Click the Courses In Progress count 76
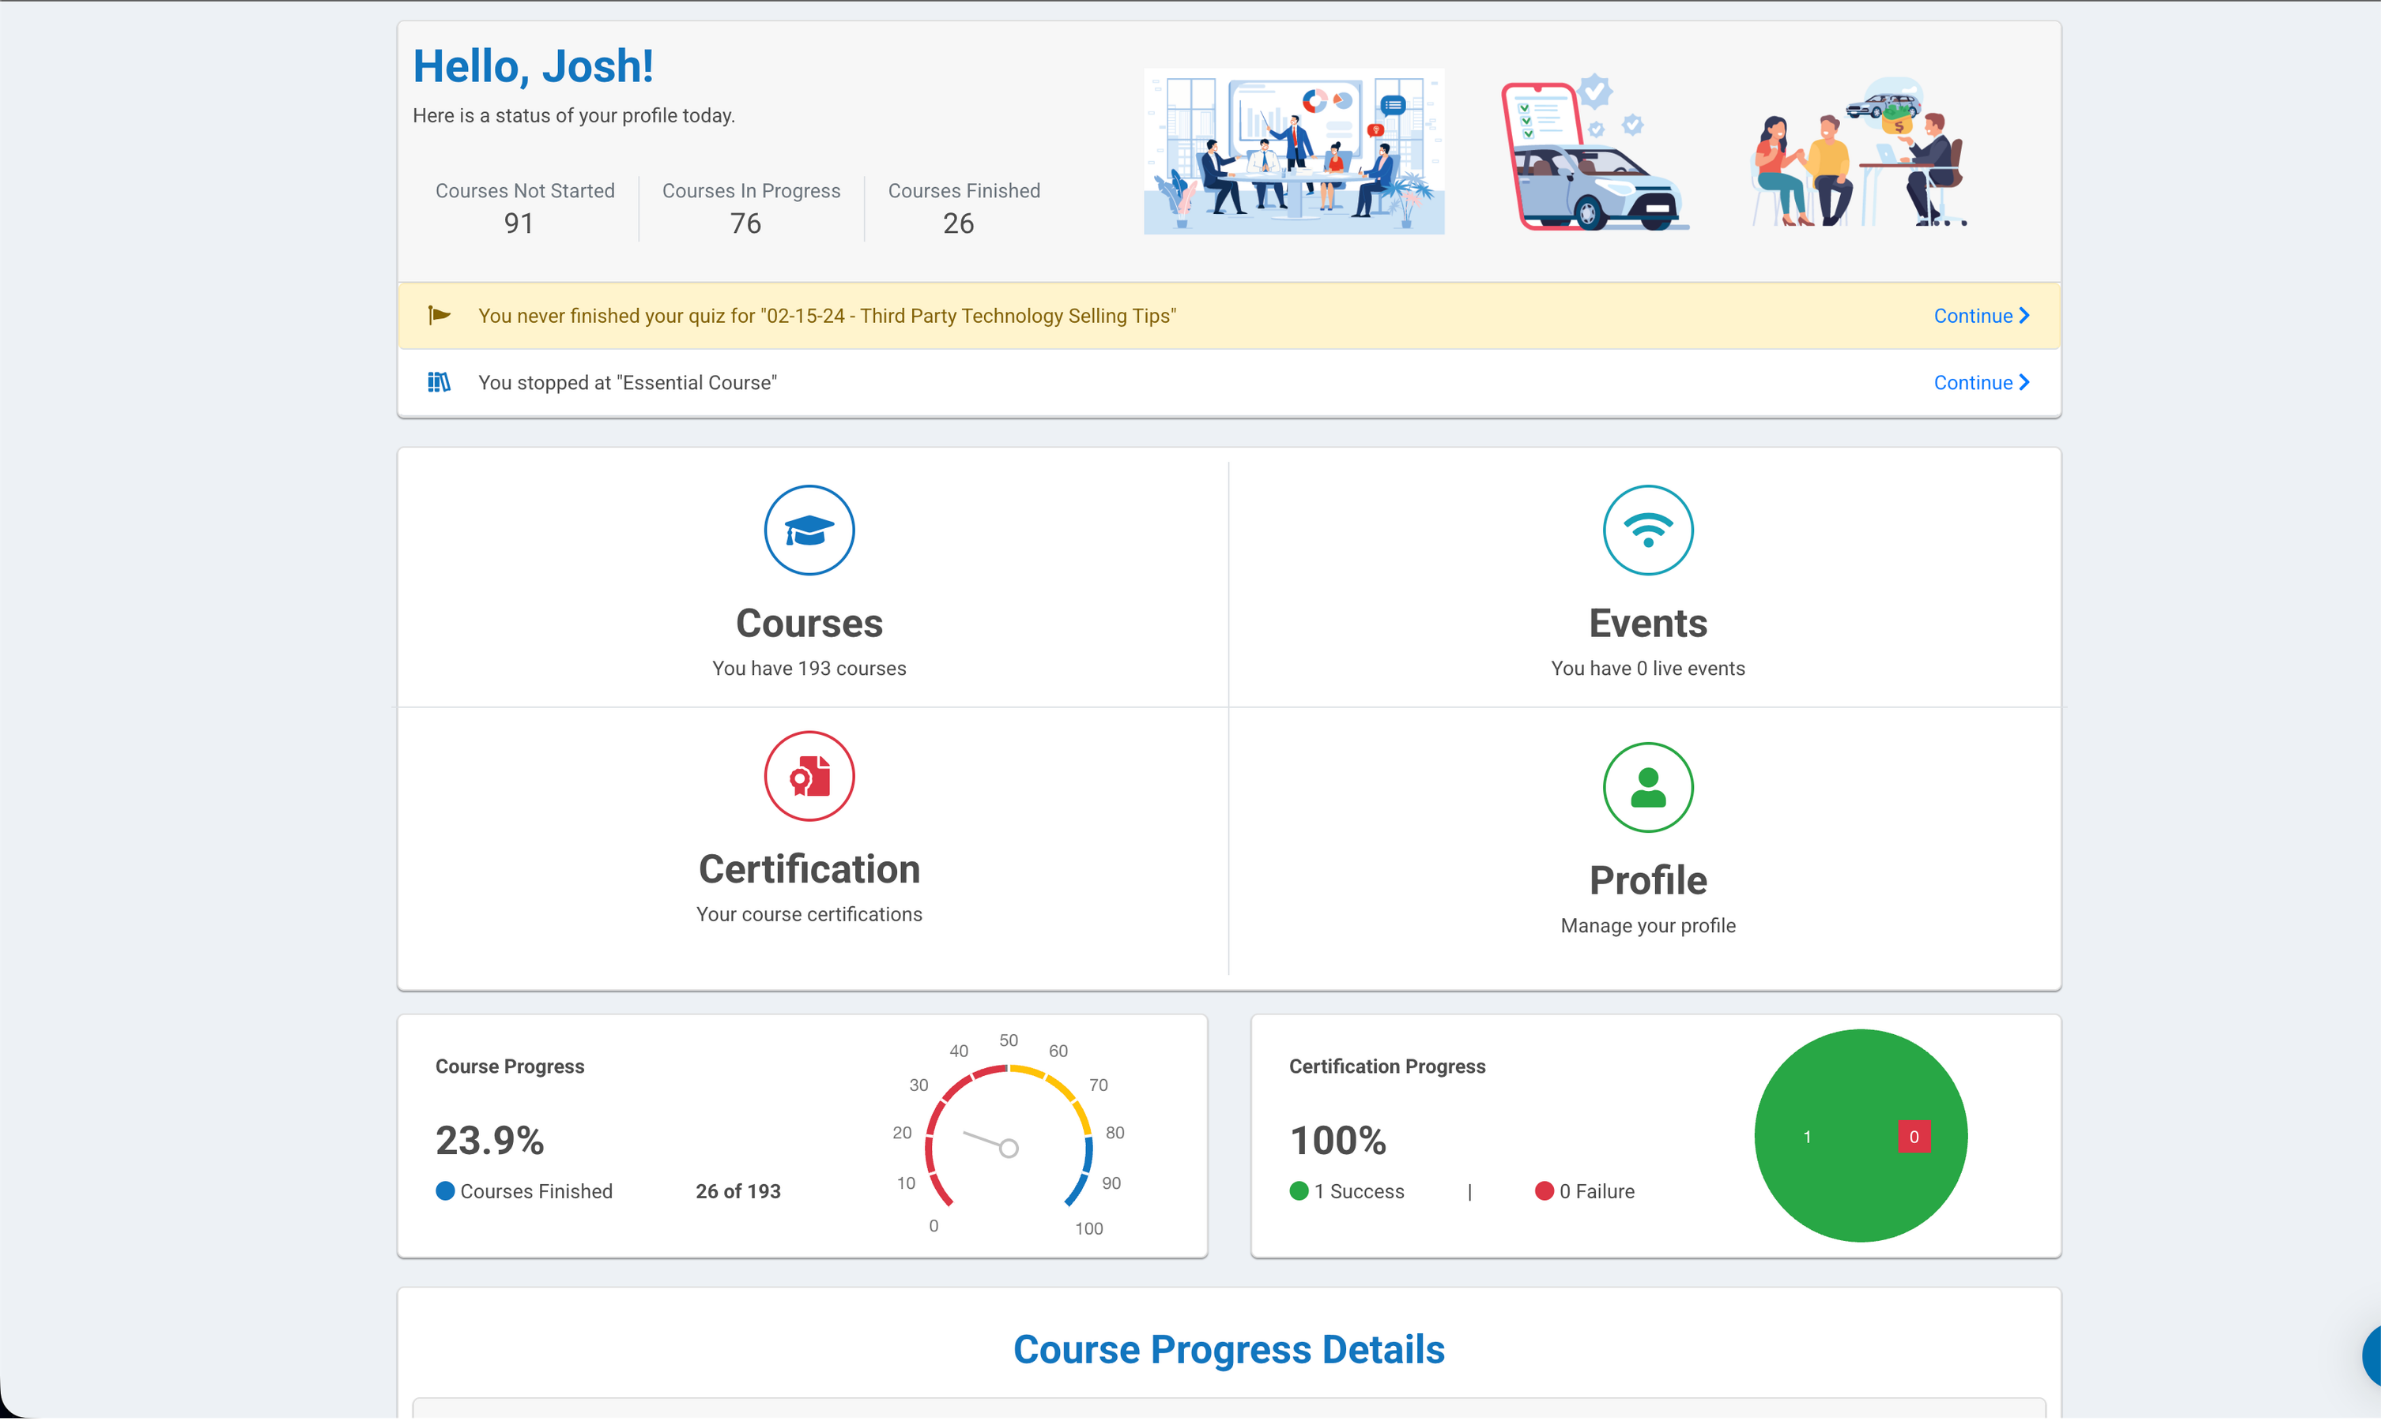Screen dimensions: 2384x1422 746,224
